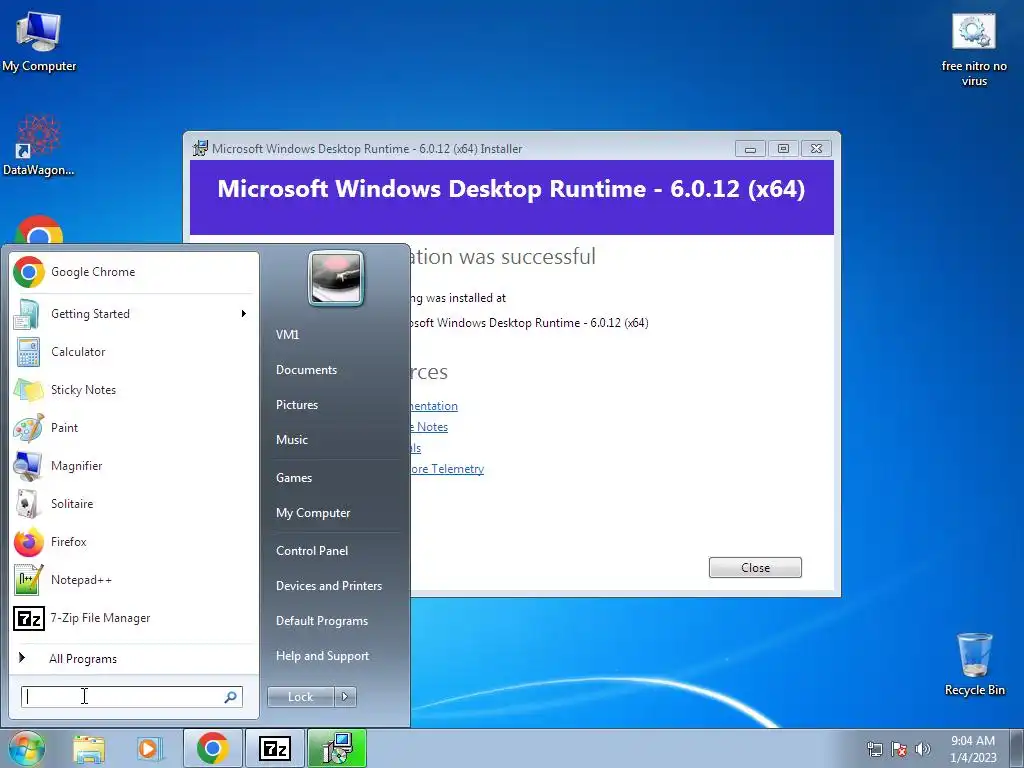This screenshot has height=768, width=1024.
Task: Click the Getting Started icon
Action: pyautogui.click(x=27, y=314)
